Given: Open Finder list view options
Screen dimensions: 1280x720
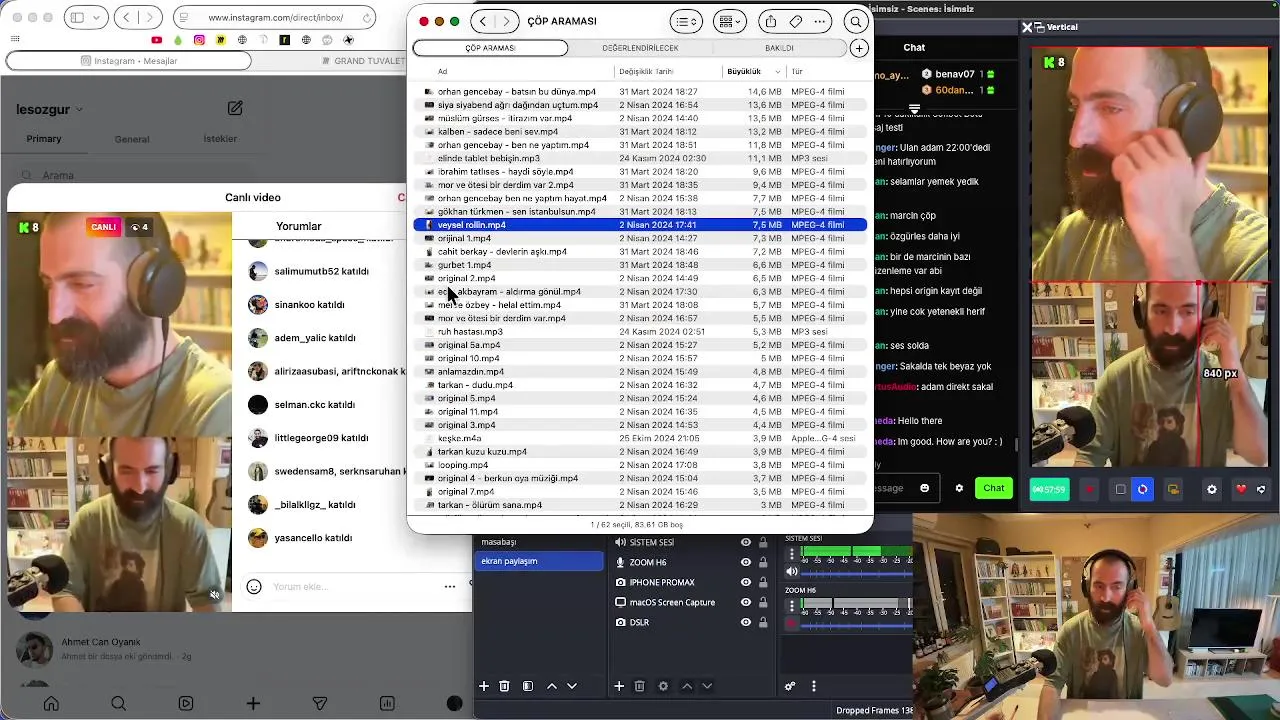Looking at the screenshot, I should pos(686,21).
